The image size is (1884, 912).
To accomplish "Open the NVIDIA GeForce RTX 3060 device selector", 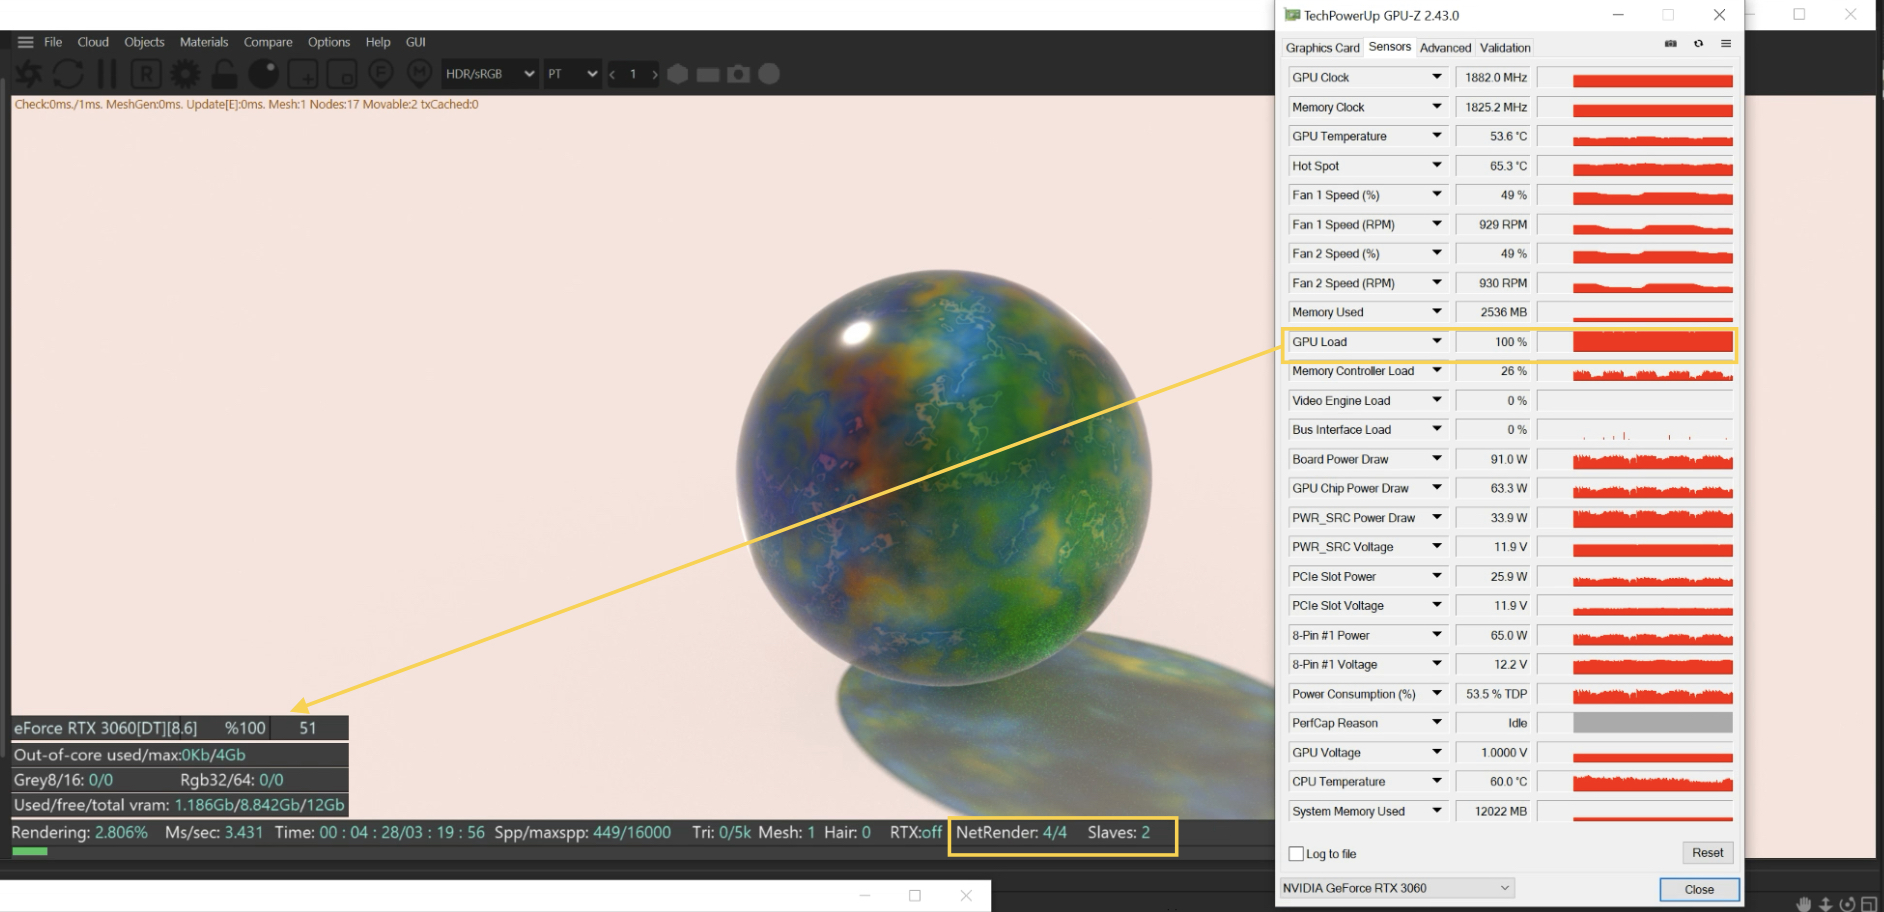I will pos(1397,888).
